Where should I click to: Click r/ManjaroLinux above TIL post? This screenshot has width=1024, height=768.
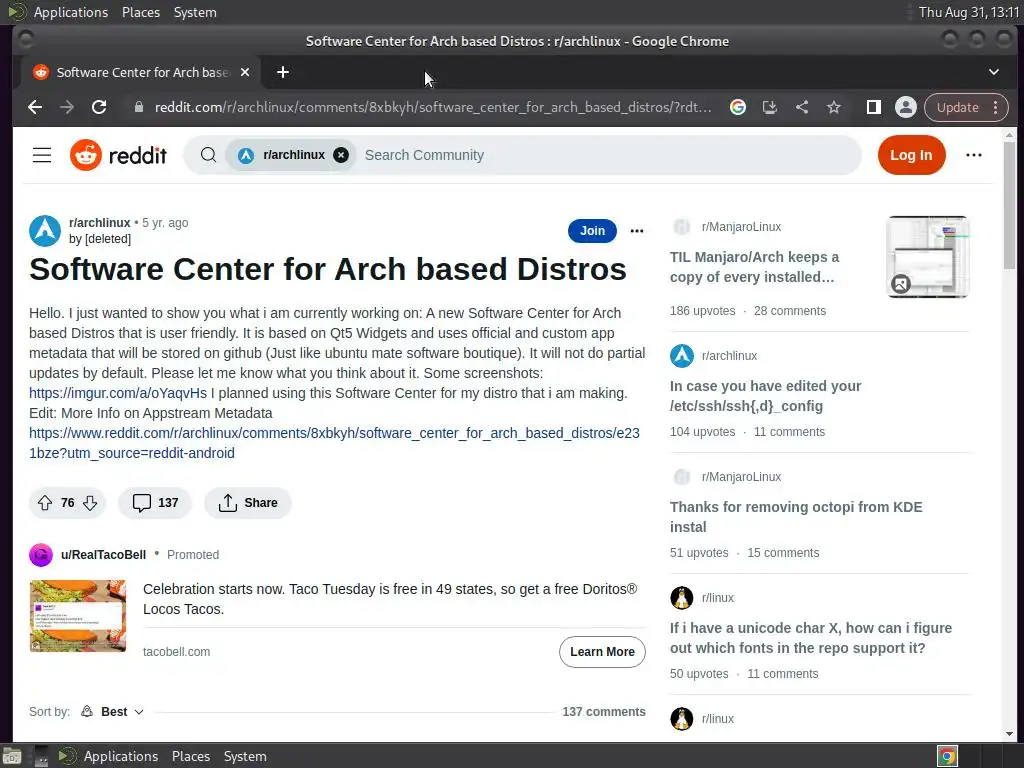(x=741, y=227)
